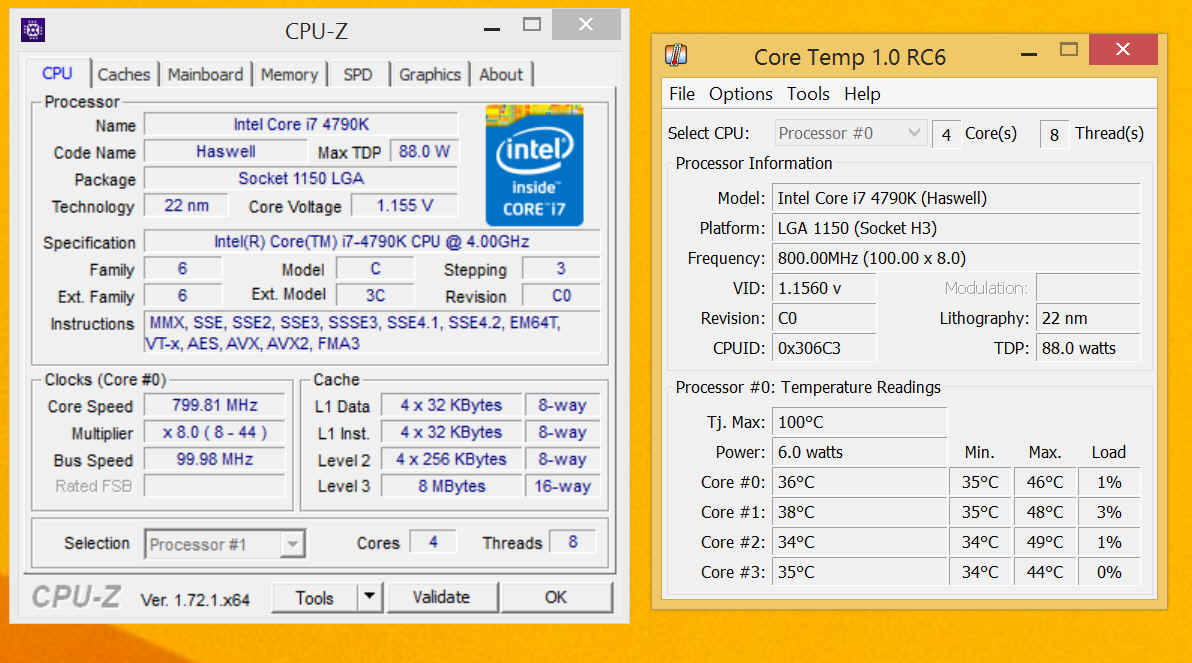Select the Memory tab in CPU-Z
The image size is (1192, 663).
pos(289,75)
